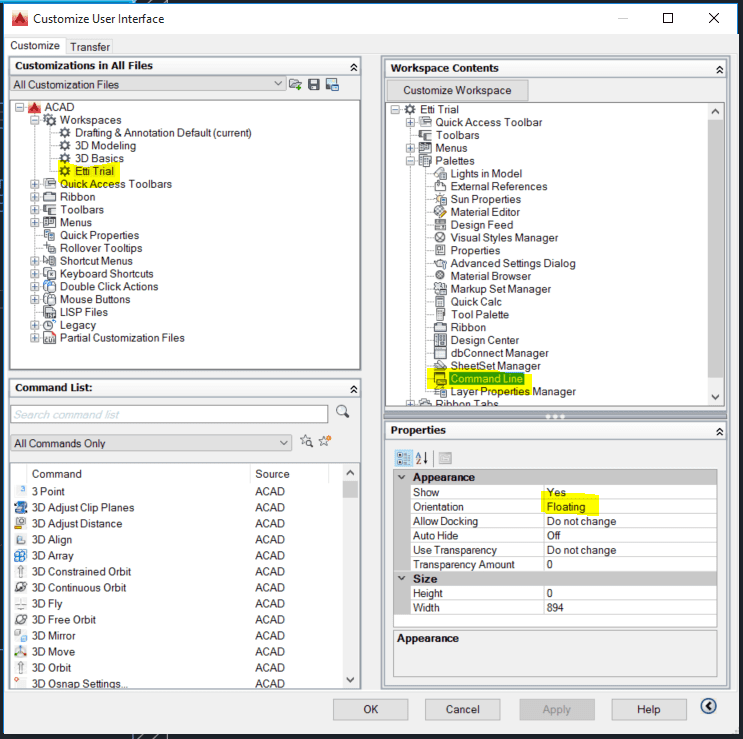Click the Quick Calc palette icon

point(440,302)
